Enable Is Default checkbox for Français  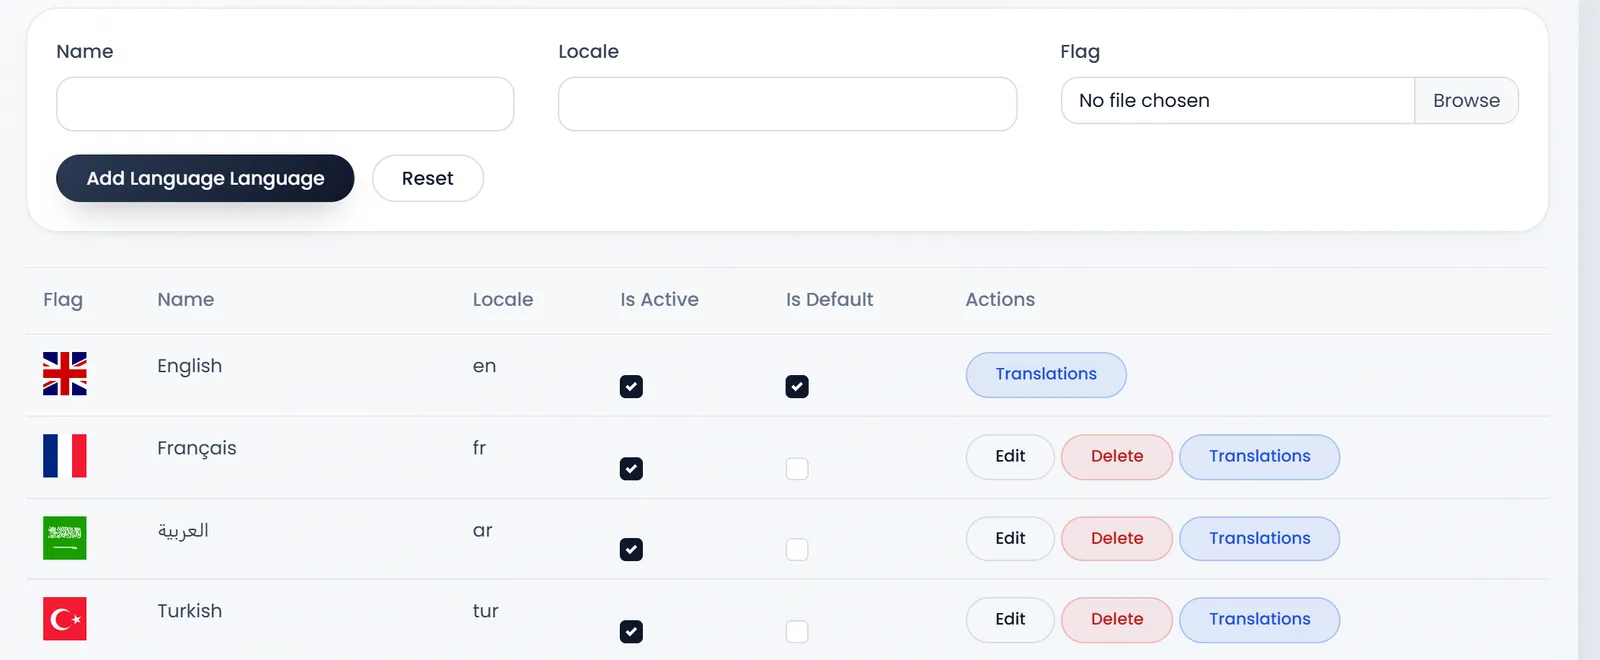797,468
